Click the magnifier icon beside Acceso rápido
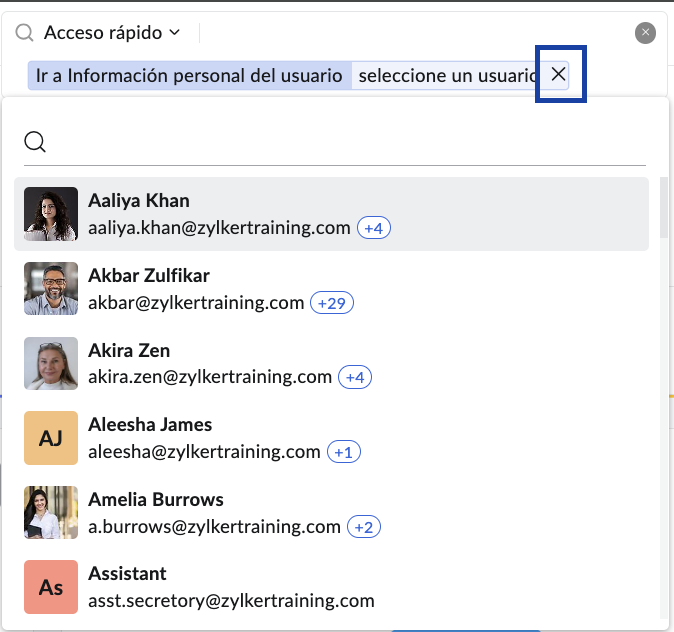 [24, 33]
